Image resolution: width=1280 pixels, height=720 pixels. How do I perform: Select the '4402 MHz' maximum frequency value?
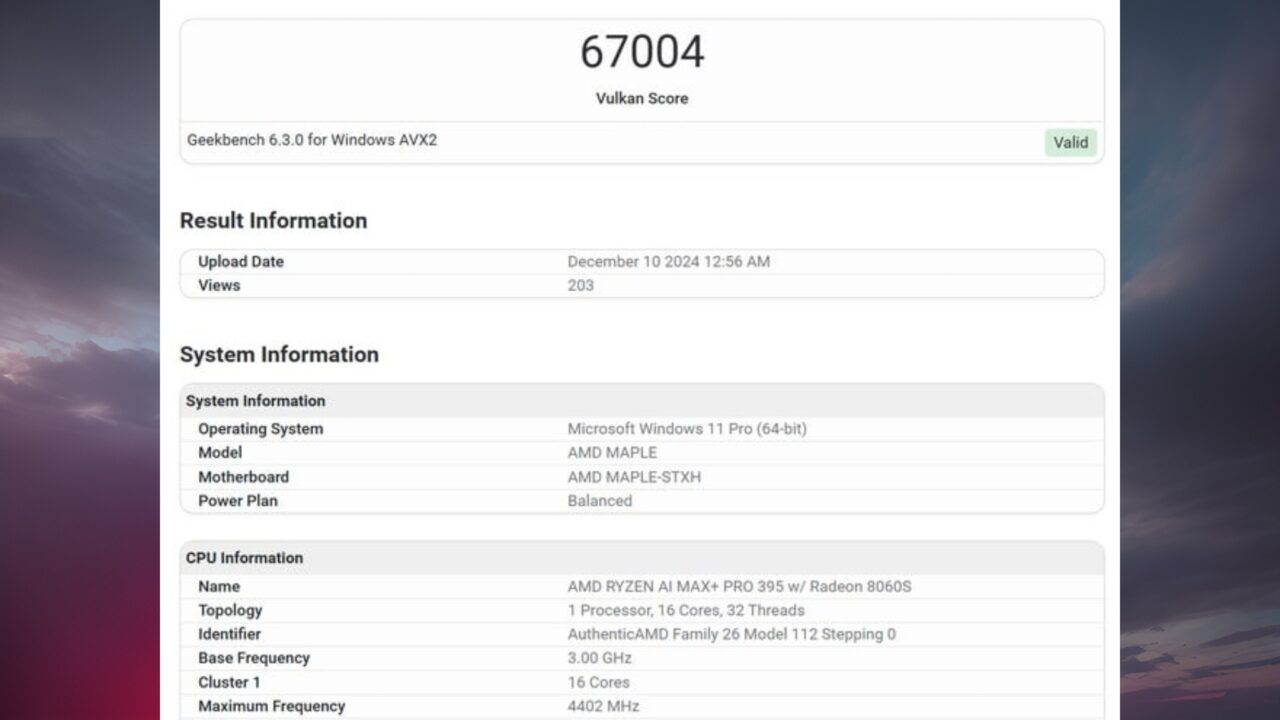[604, 706]
